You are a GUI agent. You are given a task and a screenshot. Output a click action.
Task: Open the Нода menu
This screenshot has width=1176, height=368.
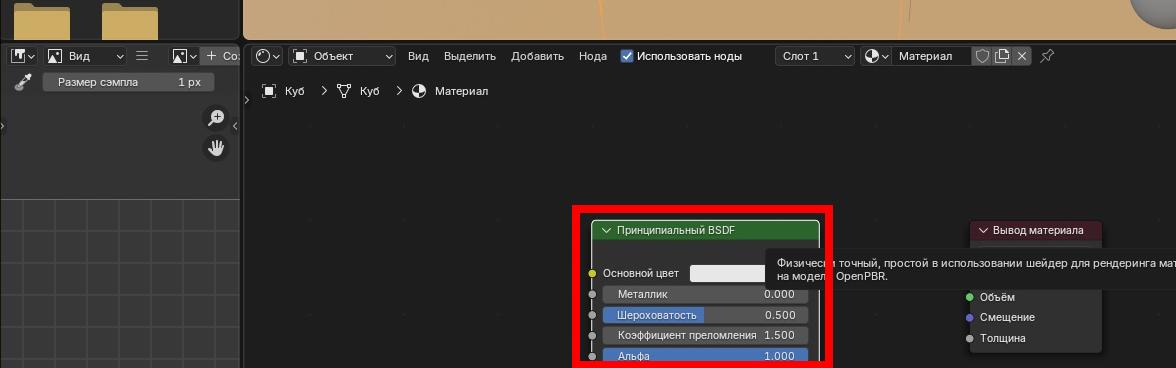point(592,56)
